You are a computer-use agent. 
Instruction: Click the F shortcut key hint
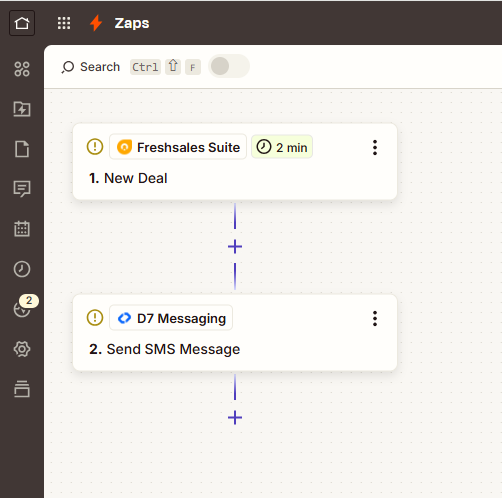(193, 67)
